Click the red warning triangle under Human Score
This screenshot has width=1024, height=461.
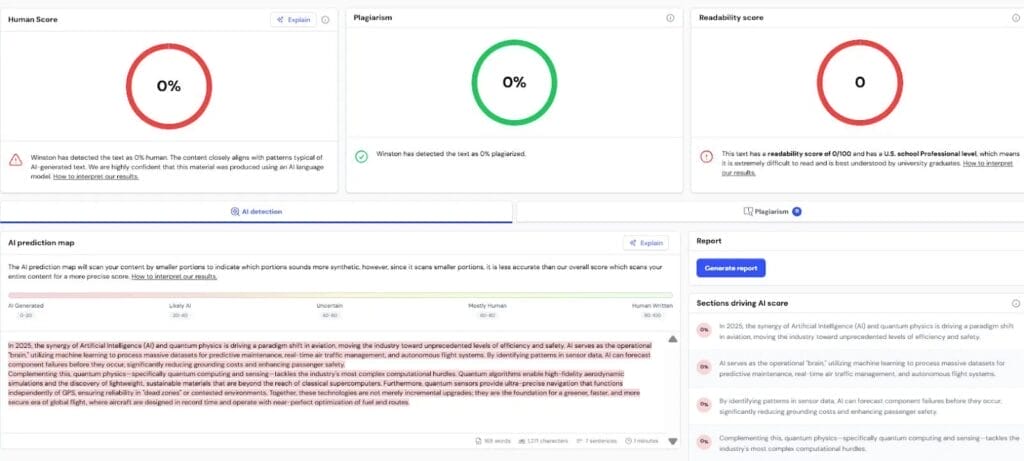point(16,159)
